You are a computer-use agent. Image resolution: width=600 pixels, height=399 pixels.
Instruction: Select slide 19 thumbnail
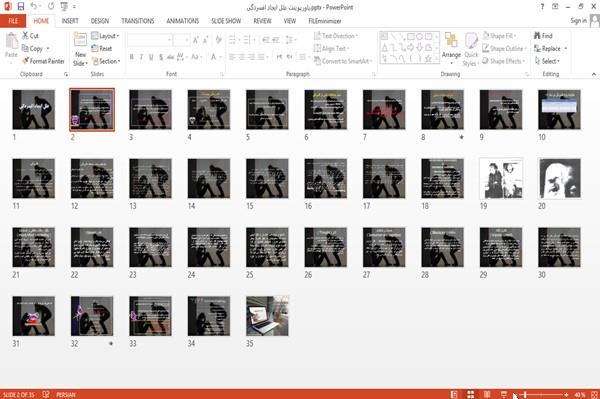tap(501, 179)
